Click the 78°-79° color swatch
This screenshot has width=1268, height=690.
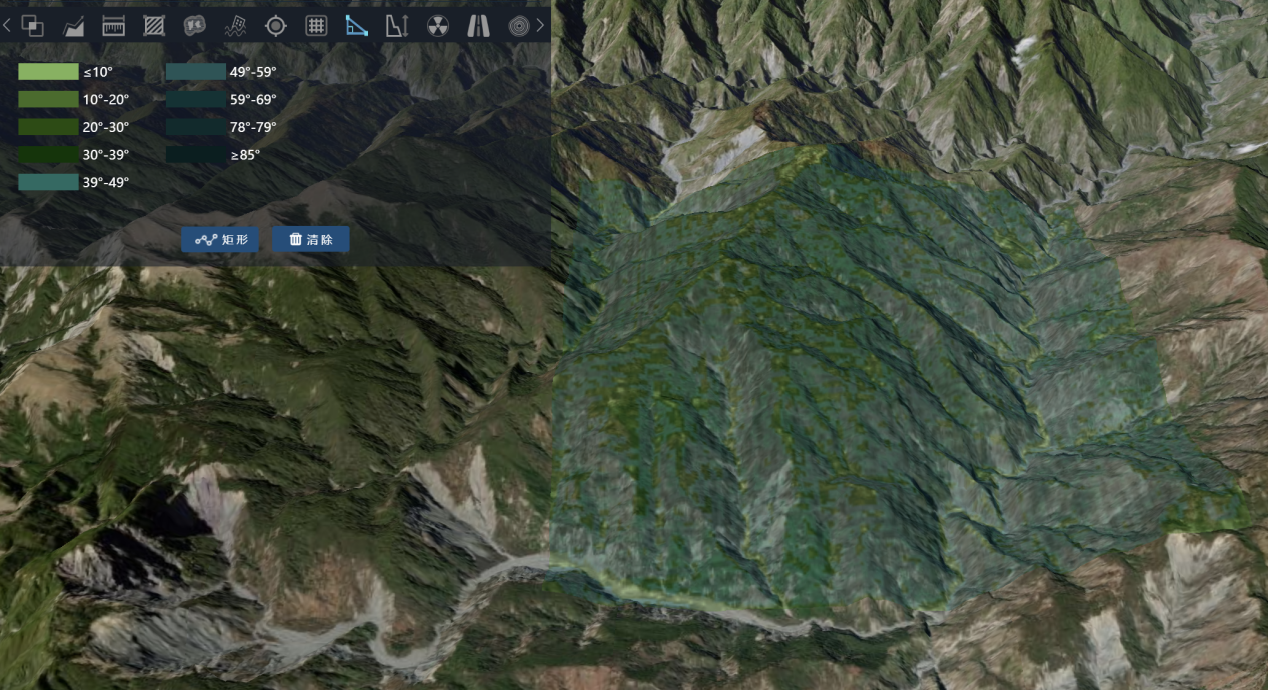point(195,127)
